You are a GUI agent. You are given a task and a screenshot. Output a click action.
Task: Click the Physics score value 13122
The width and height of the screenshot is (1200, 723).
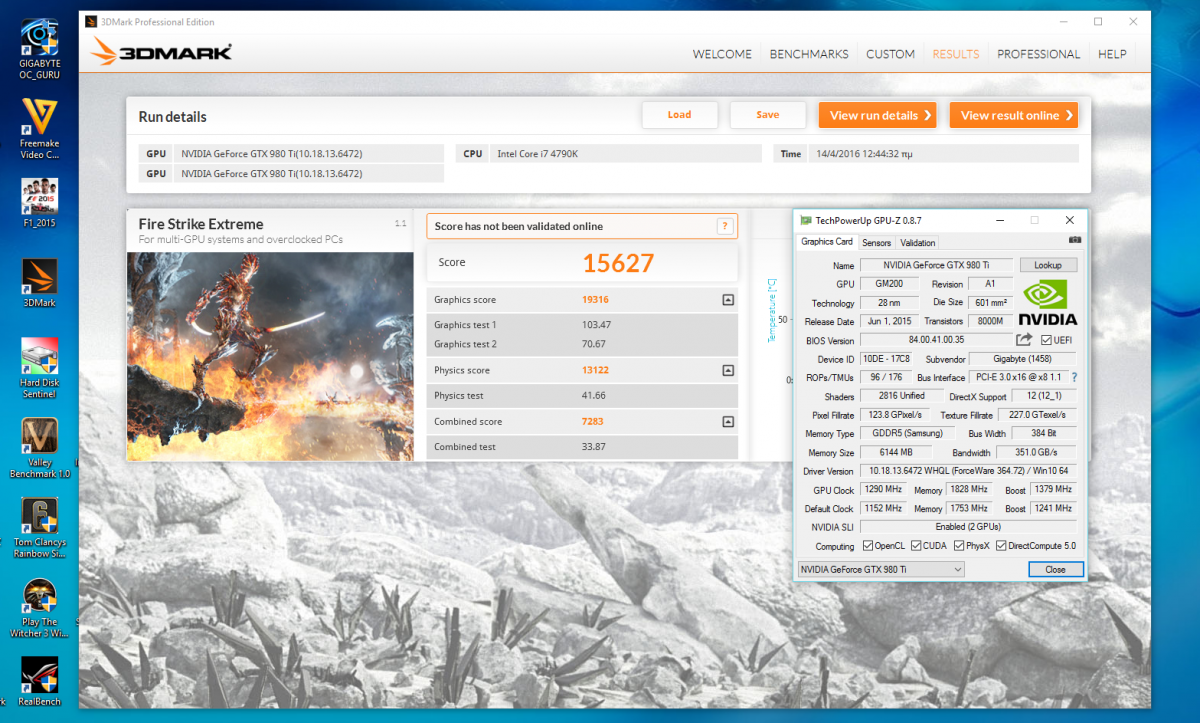596,371
